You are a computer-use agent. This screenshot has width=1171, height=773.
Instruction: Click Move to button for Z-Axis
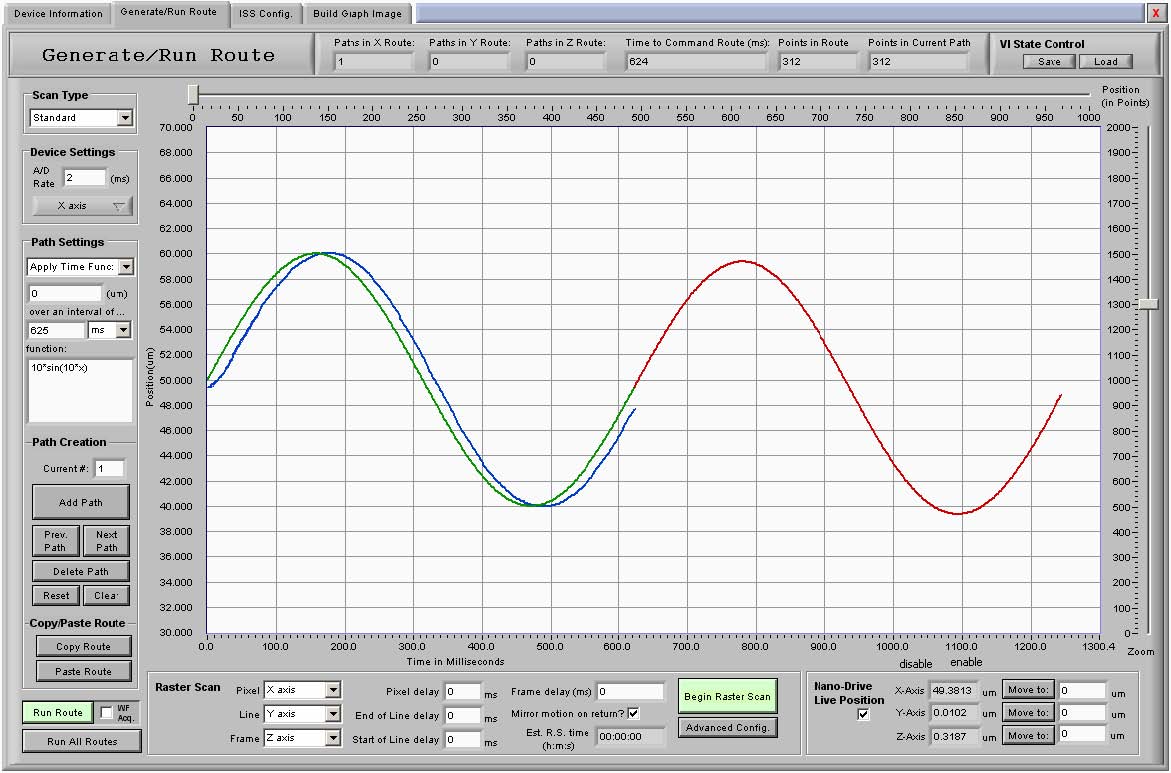[x=1028, y=736]
